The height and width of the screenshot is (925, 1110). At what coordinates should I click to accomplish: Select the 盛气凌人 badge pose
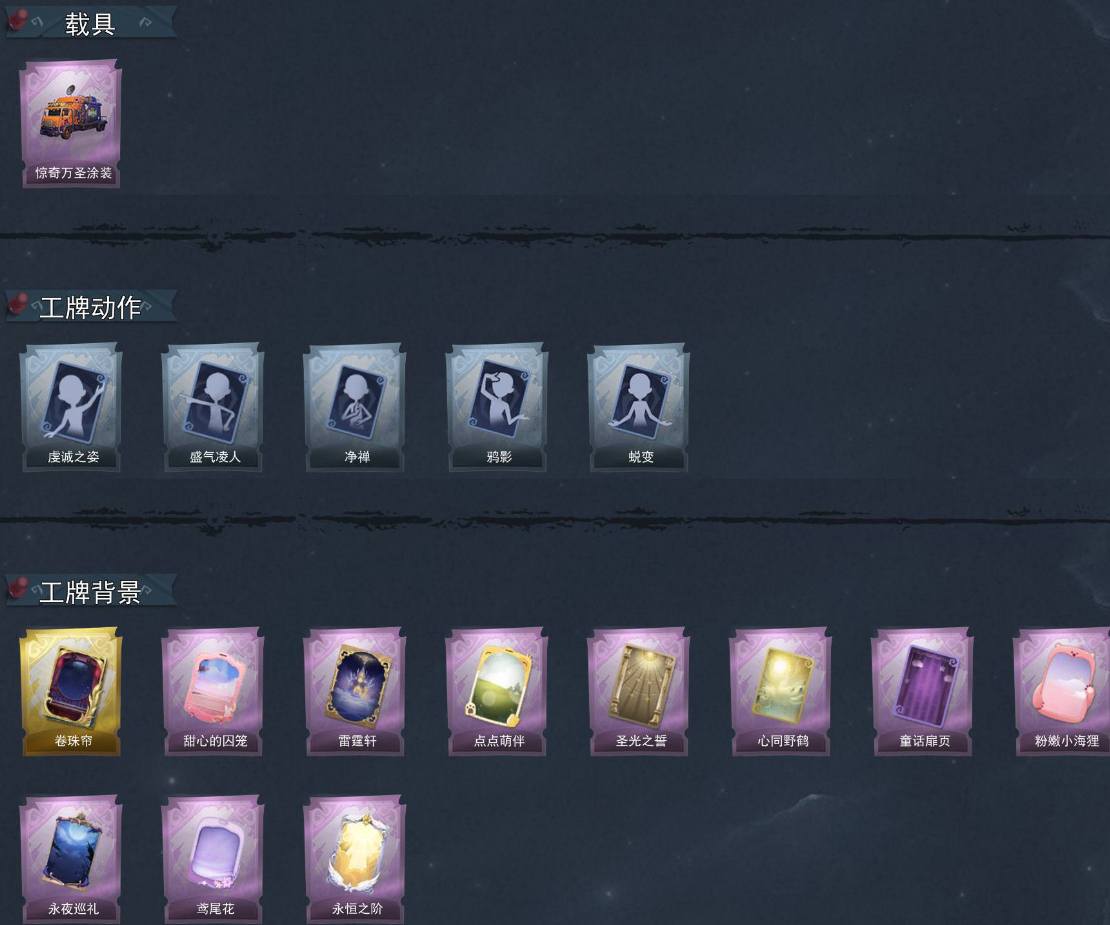point(213,408)
